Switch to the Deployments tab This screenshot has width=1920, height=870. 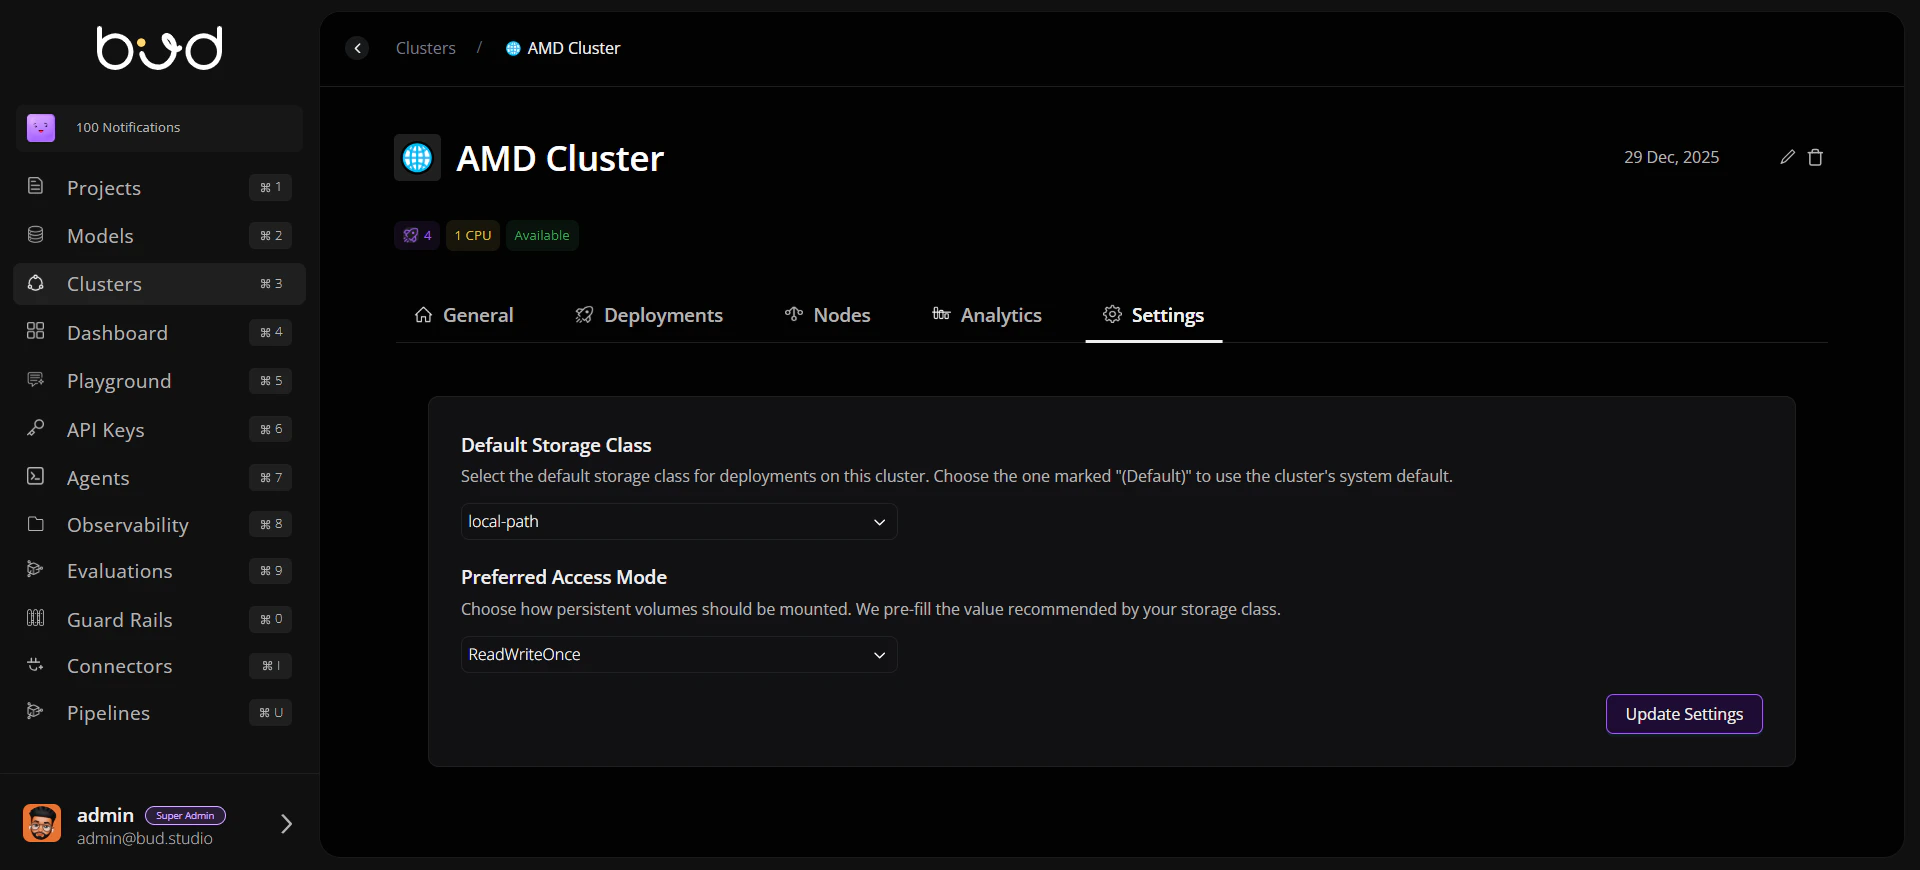(x=649, y=315)
